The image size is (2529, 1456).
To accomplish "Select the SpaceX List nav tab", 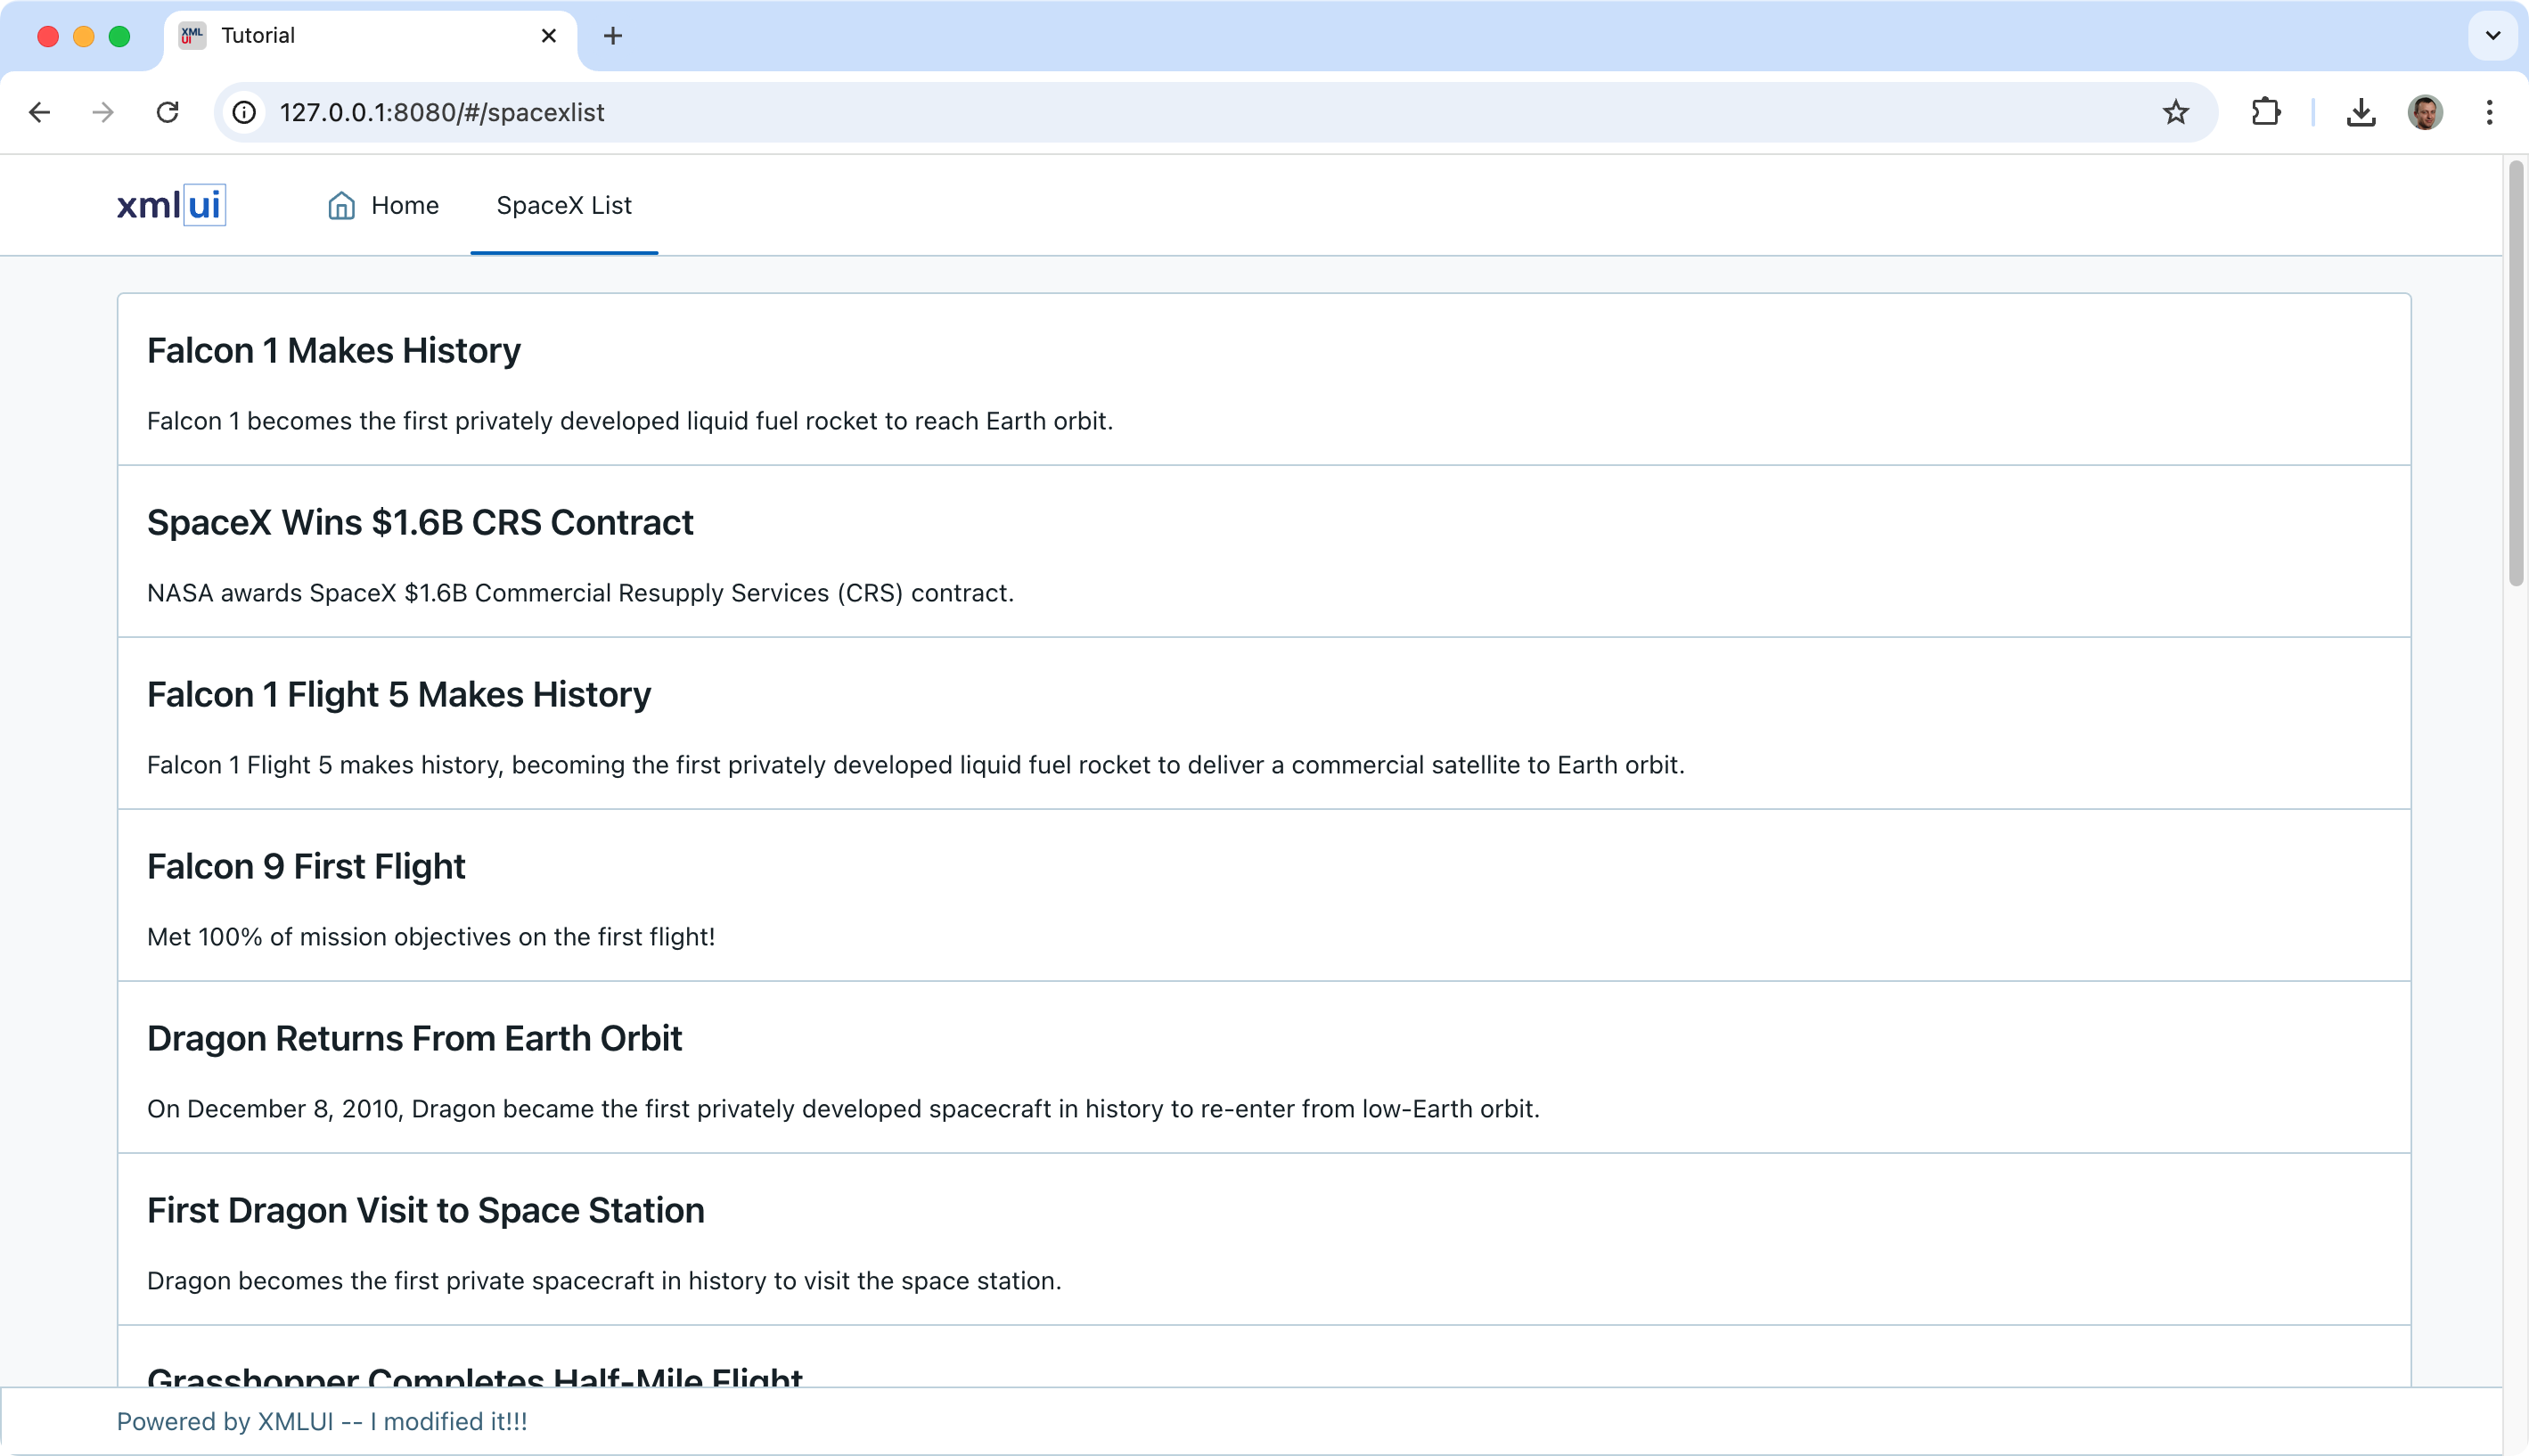I will pyautogui.click(x=564, y=205).
